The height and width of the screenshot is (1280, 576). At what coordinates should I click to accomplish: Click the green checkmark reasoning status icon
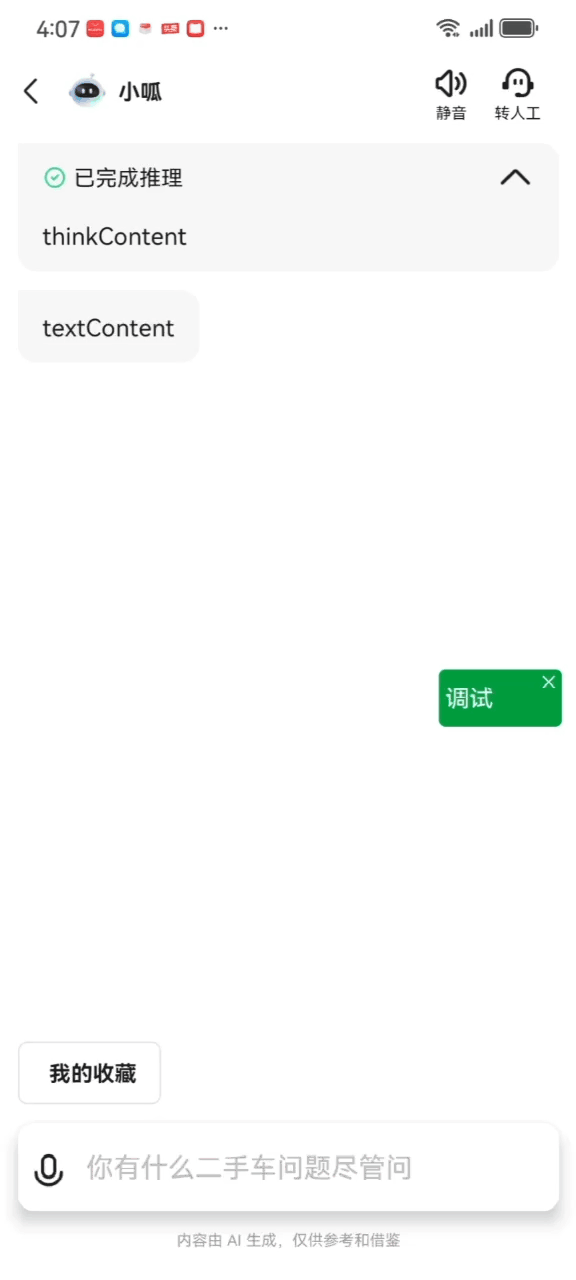(x=55, y=178)
